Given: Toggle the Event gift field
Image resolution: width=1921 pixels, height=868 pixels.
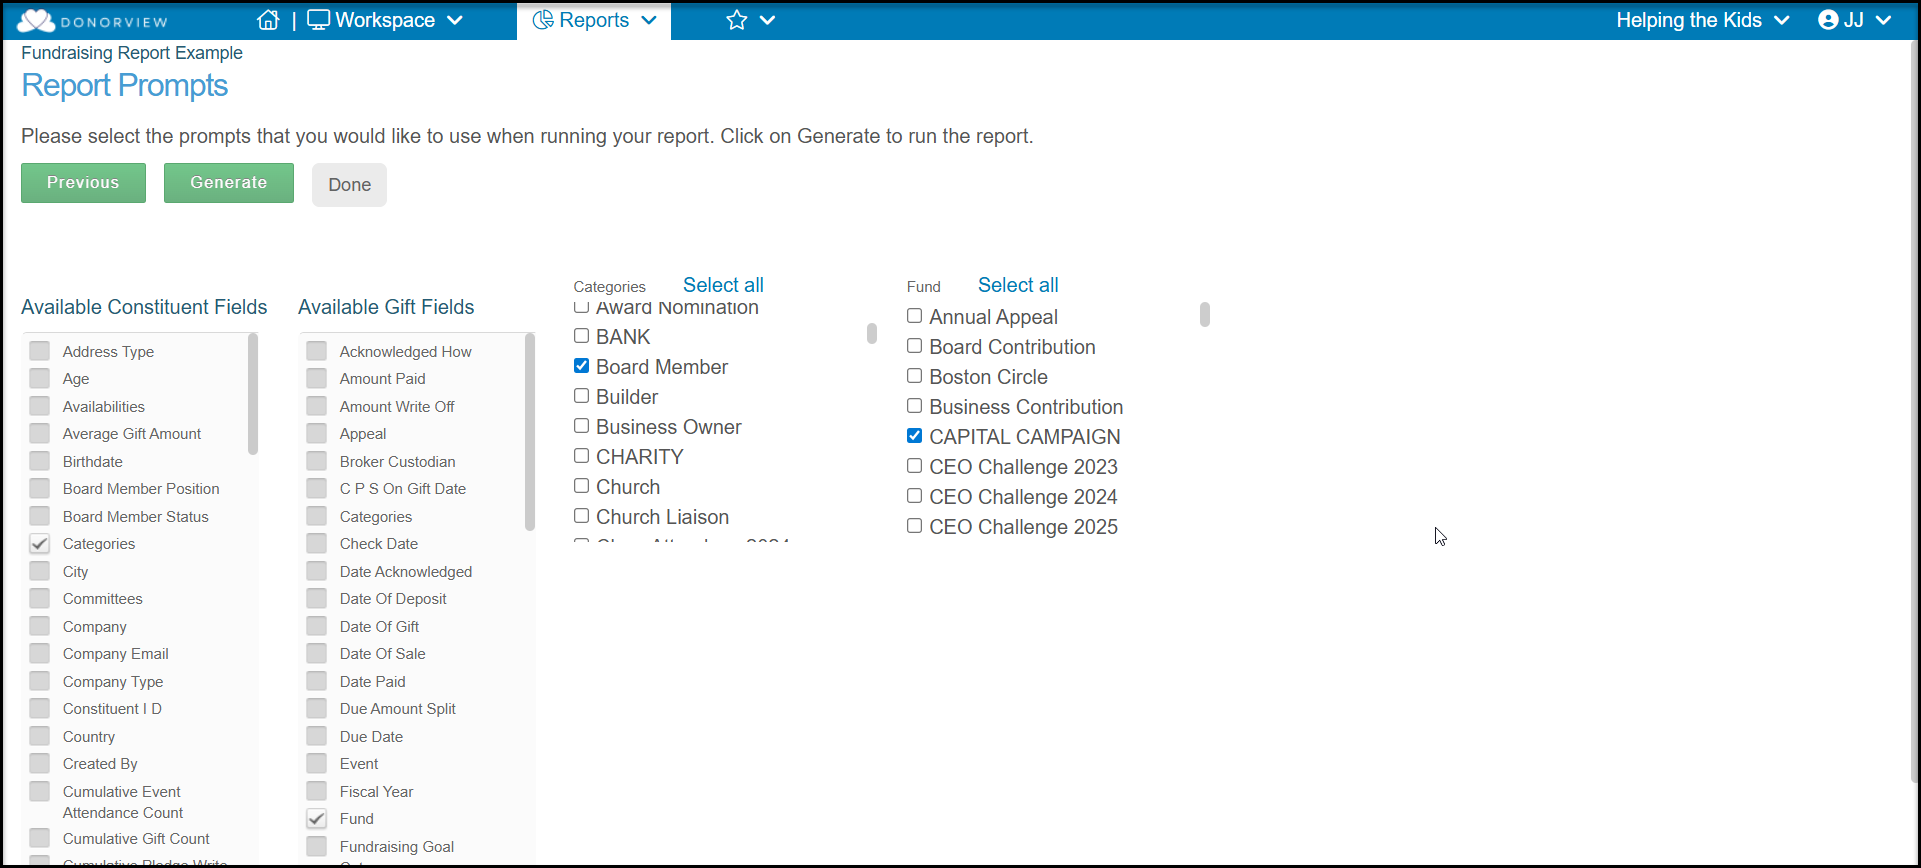Looking at the screenshot, I should pyautogui.click(x=316, y=763).
